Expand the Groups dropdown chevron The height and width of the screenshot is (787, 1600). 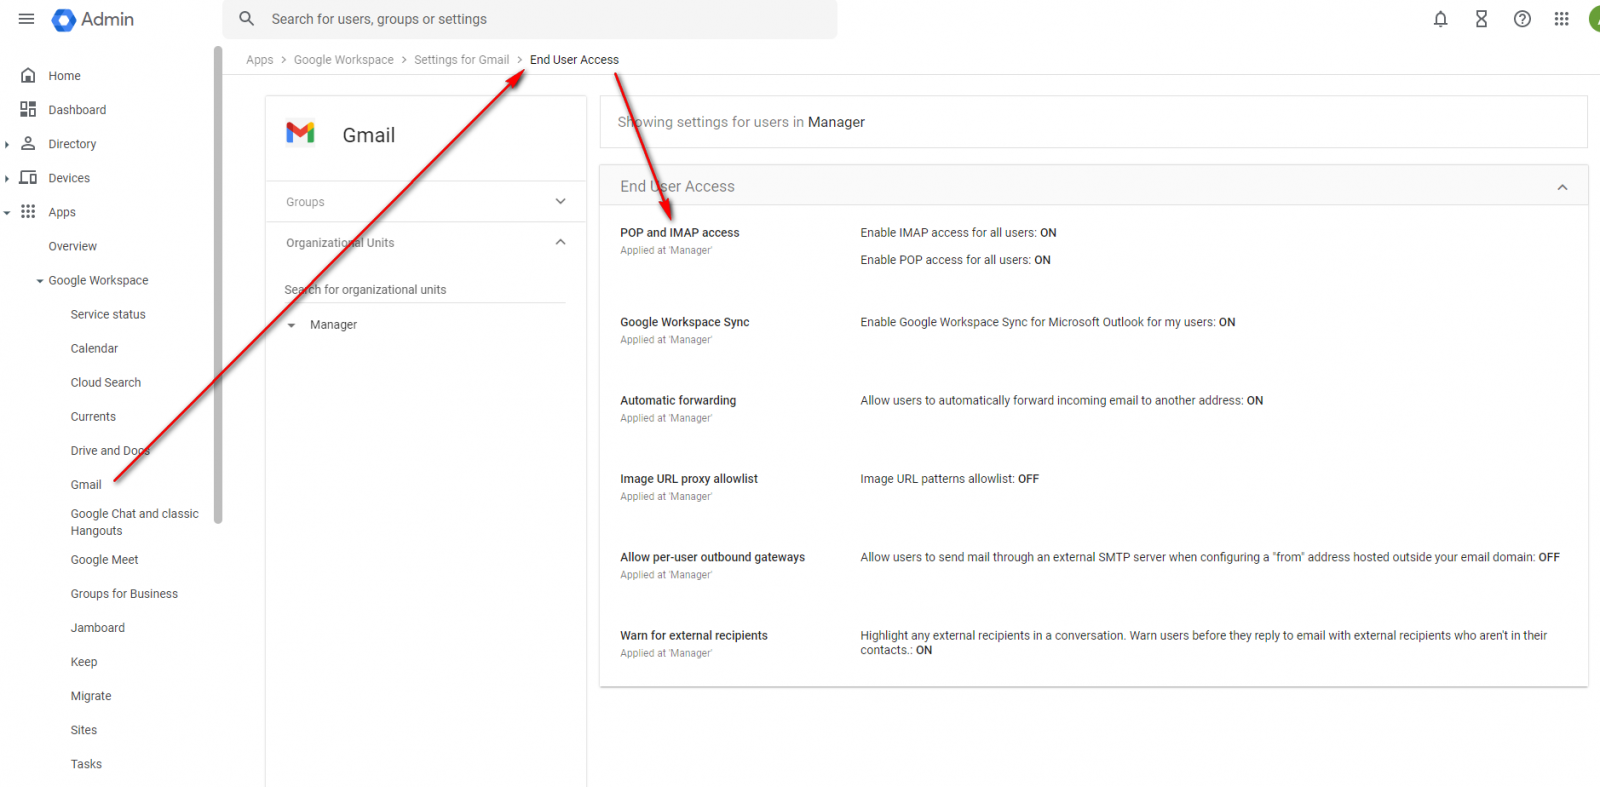coord(560,202)
